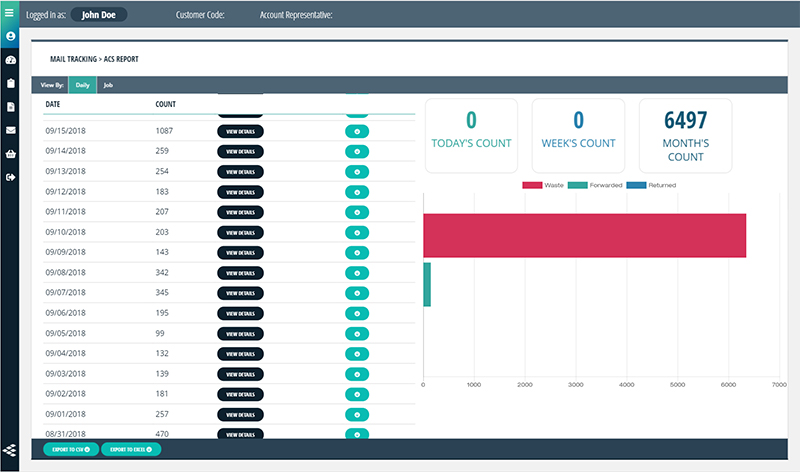This screenshot has width=800, height=472.
Task: Switch View By to Daily tab
Action: (83, 86)
